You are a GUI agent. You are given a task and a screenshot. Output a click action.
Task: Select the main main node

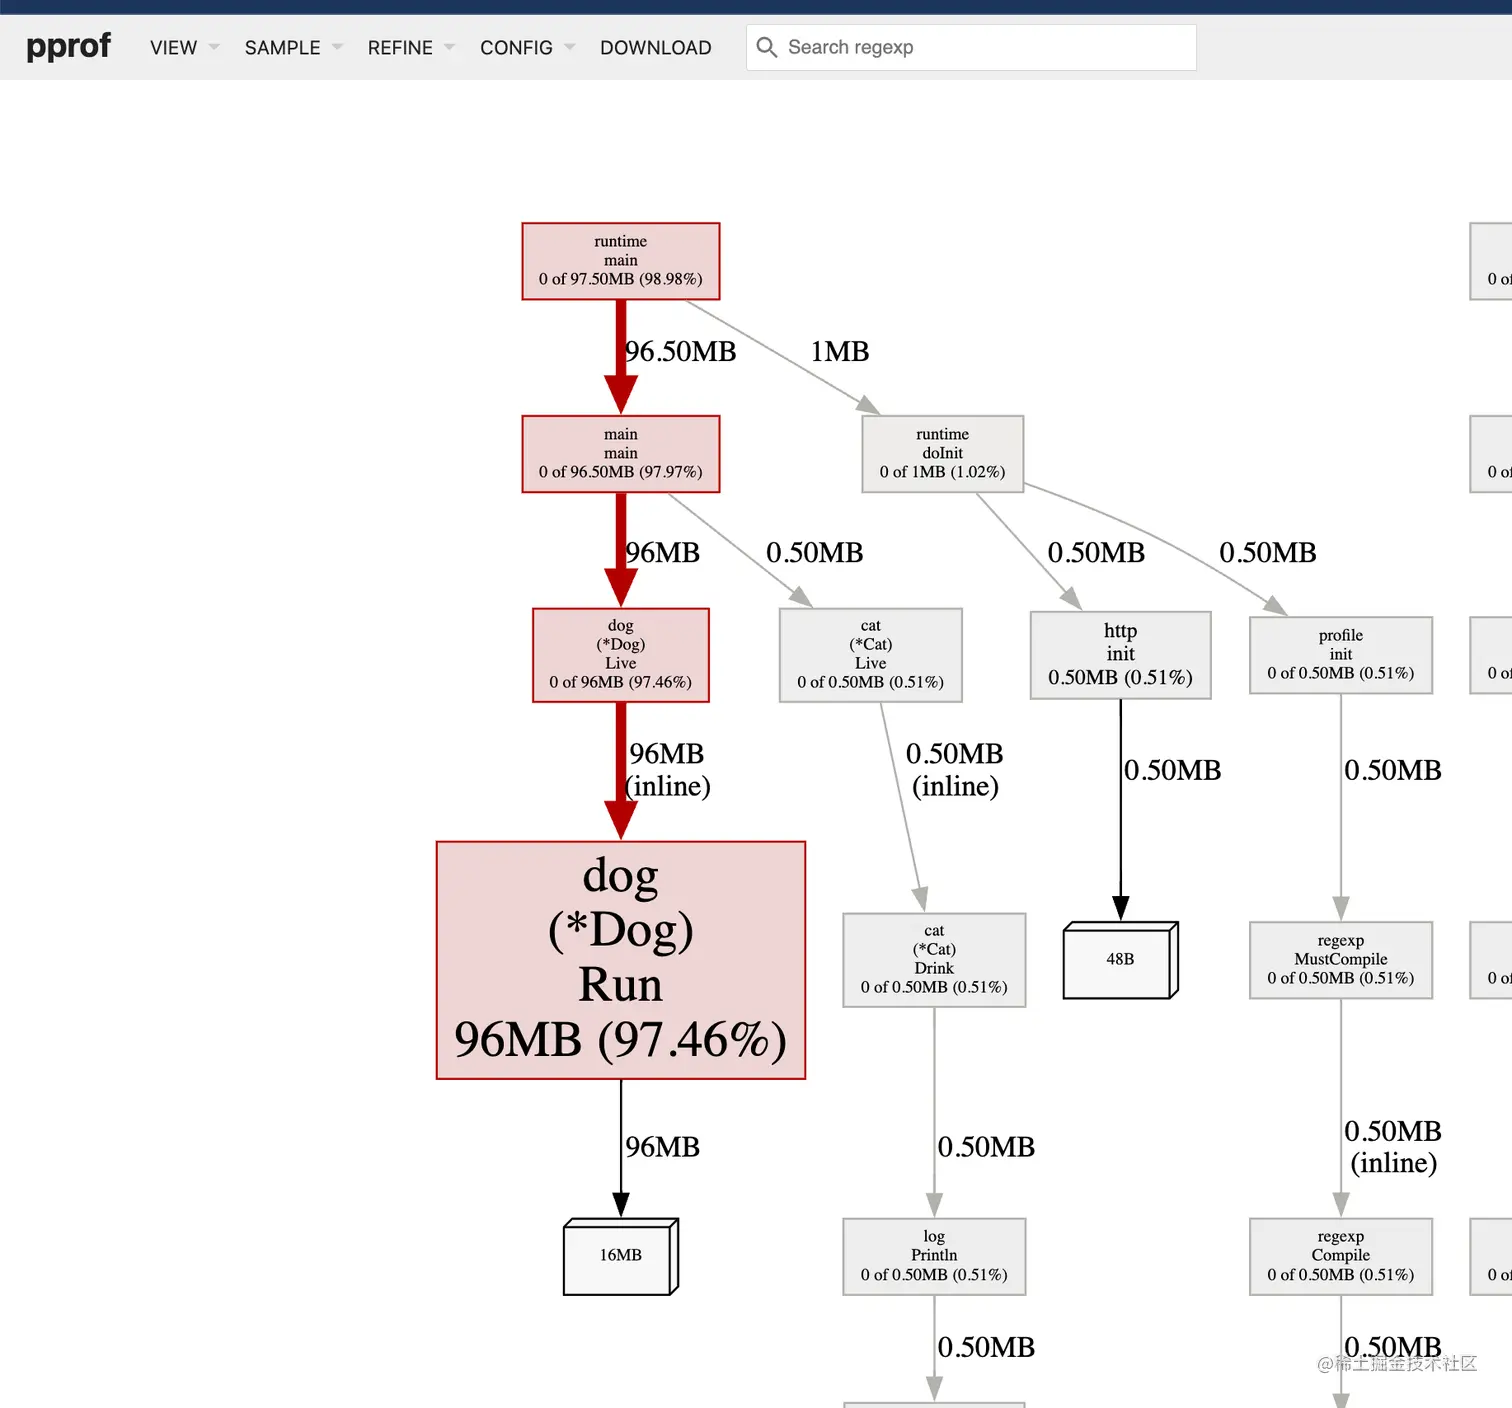point(621,454)
